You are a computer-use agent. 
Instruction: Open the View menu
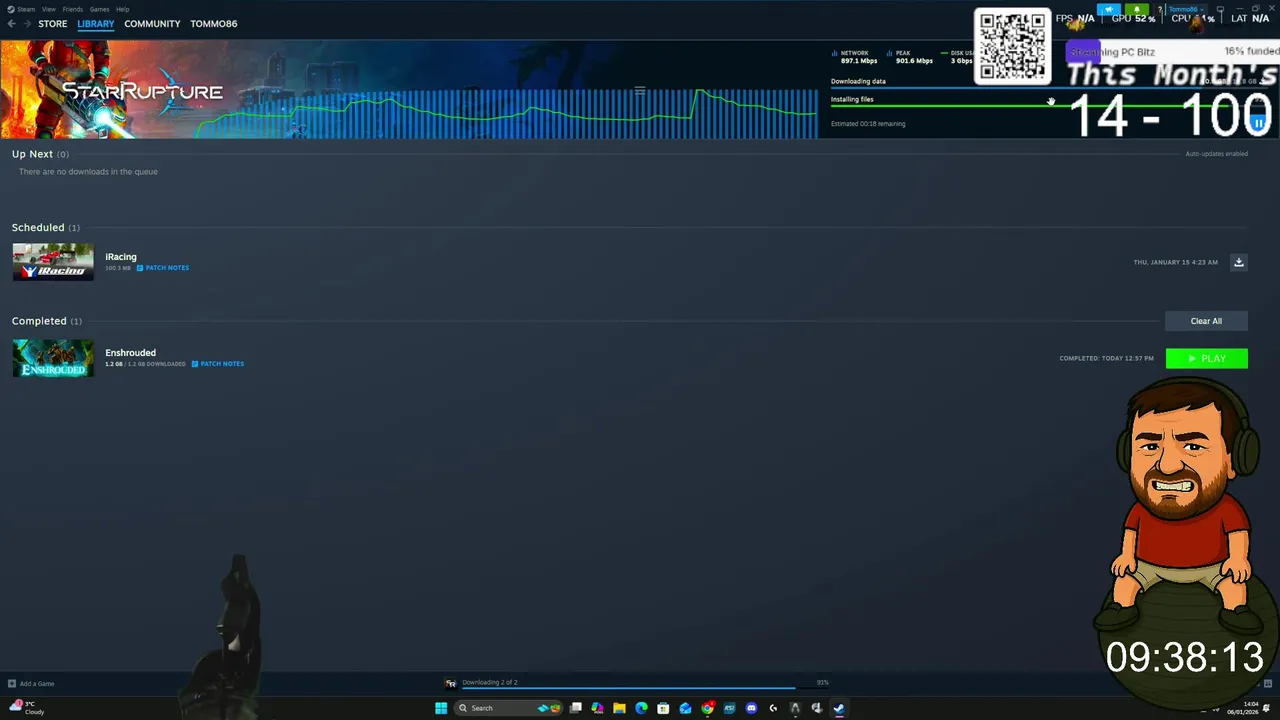[x=48, y=9]
